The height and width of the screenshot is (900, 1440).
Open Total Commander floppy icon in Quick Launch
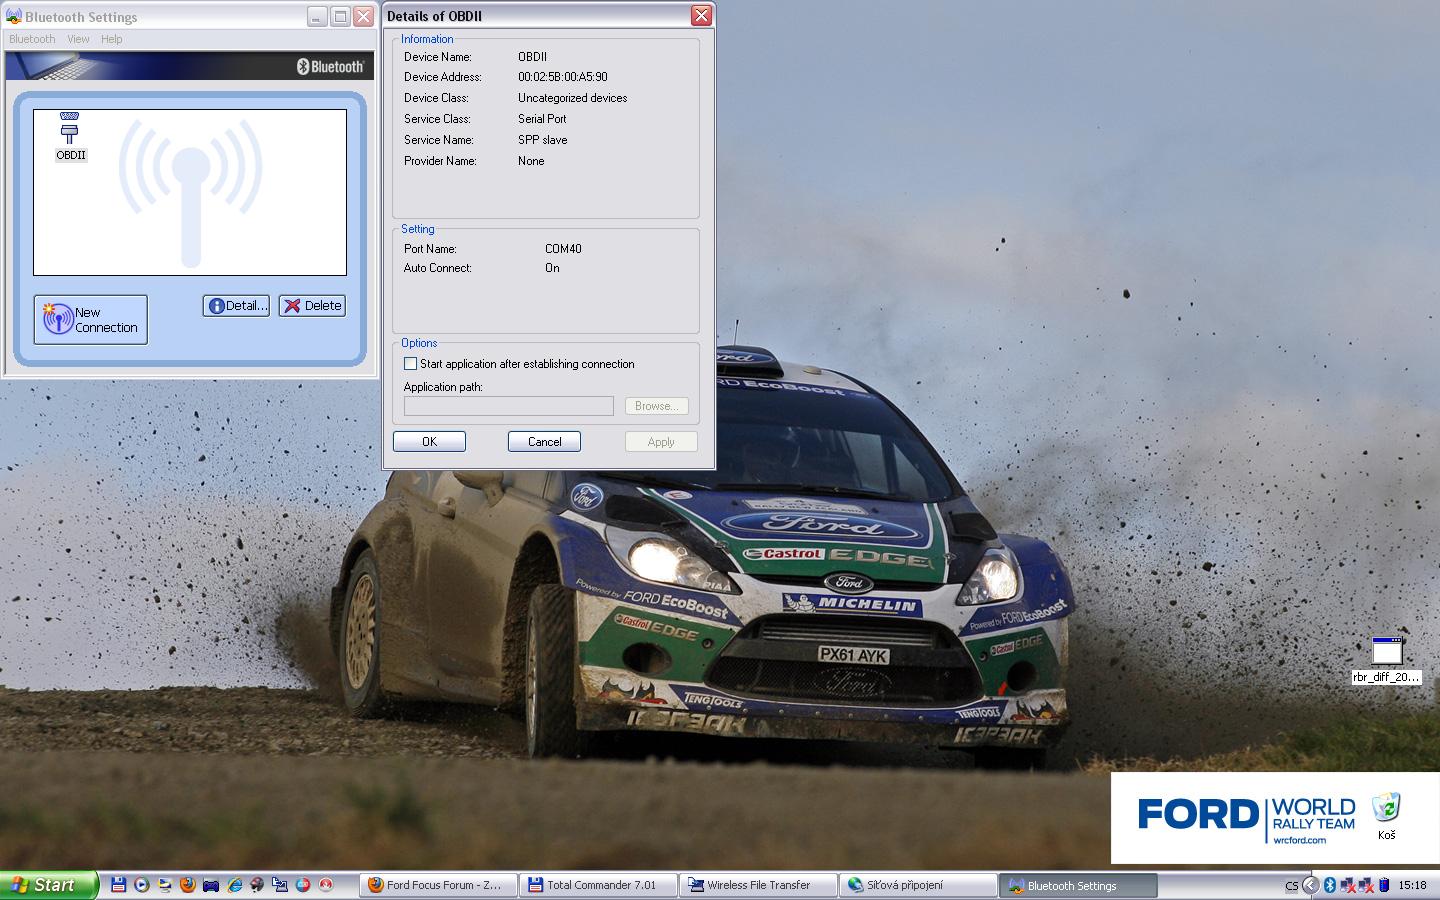(x=118, y=885)
